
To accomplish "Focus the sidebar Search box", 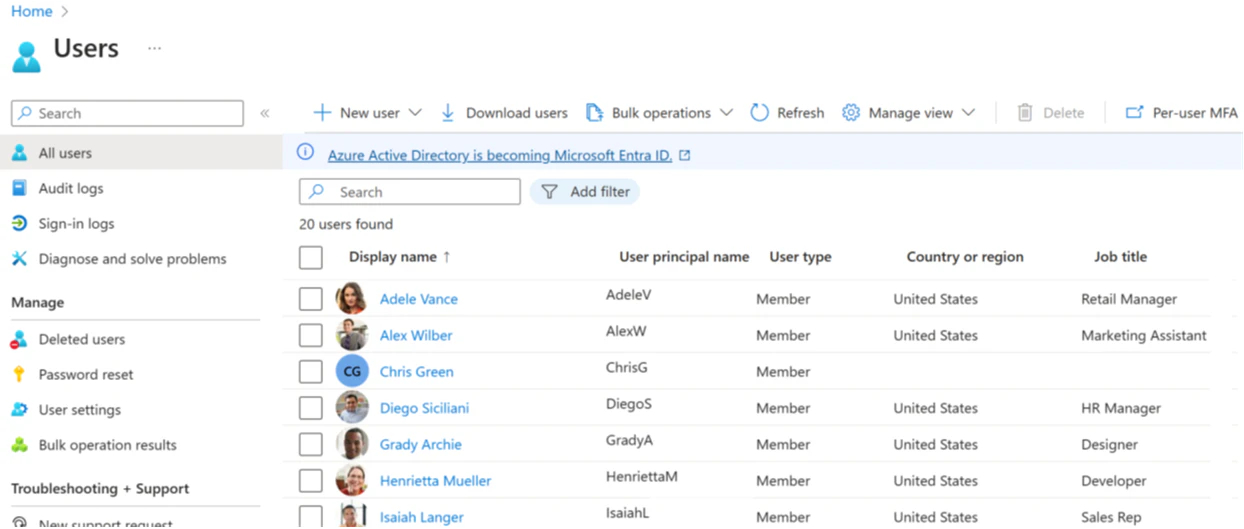I will (x=127, y=113).
